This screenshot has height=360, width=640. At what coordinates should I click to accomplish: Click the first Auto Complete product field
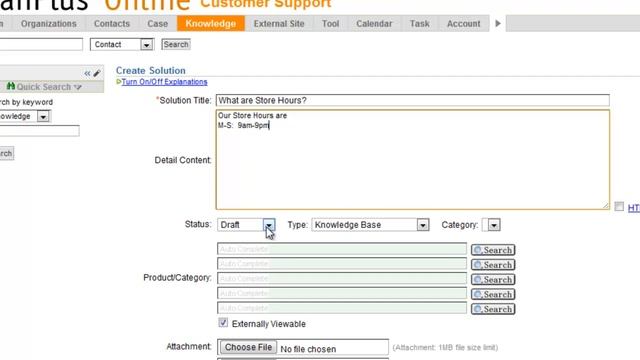click(342, 249)
